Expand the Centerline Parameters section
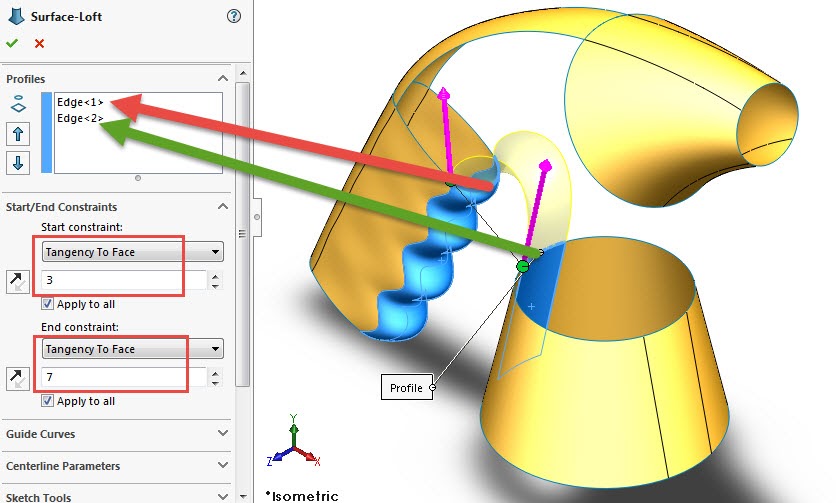 223,465
